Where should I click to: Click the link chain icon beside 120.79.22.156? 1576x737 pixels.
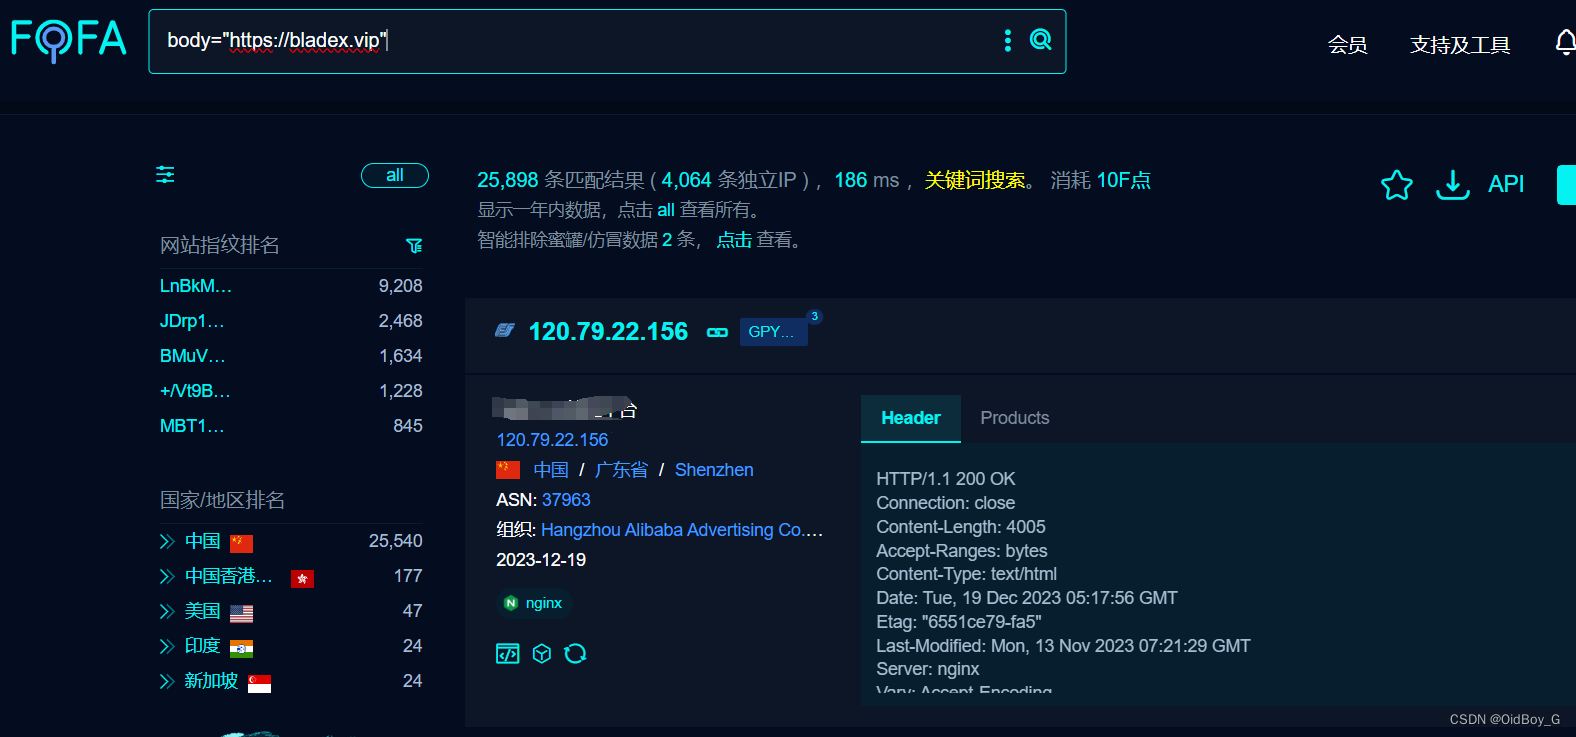717,332
